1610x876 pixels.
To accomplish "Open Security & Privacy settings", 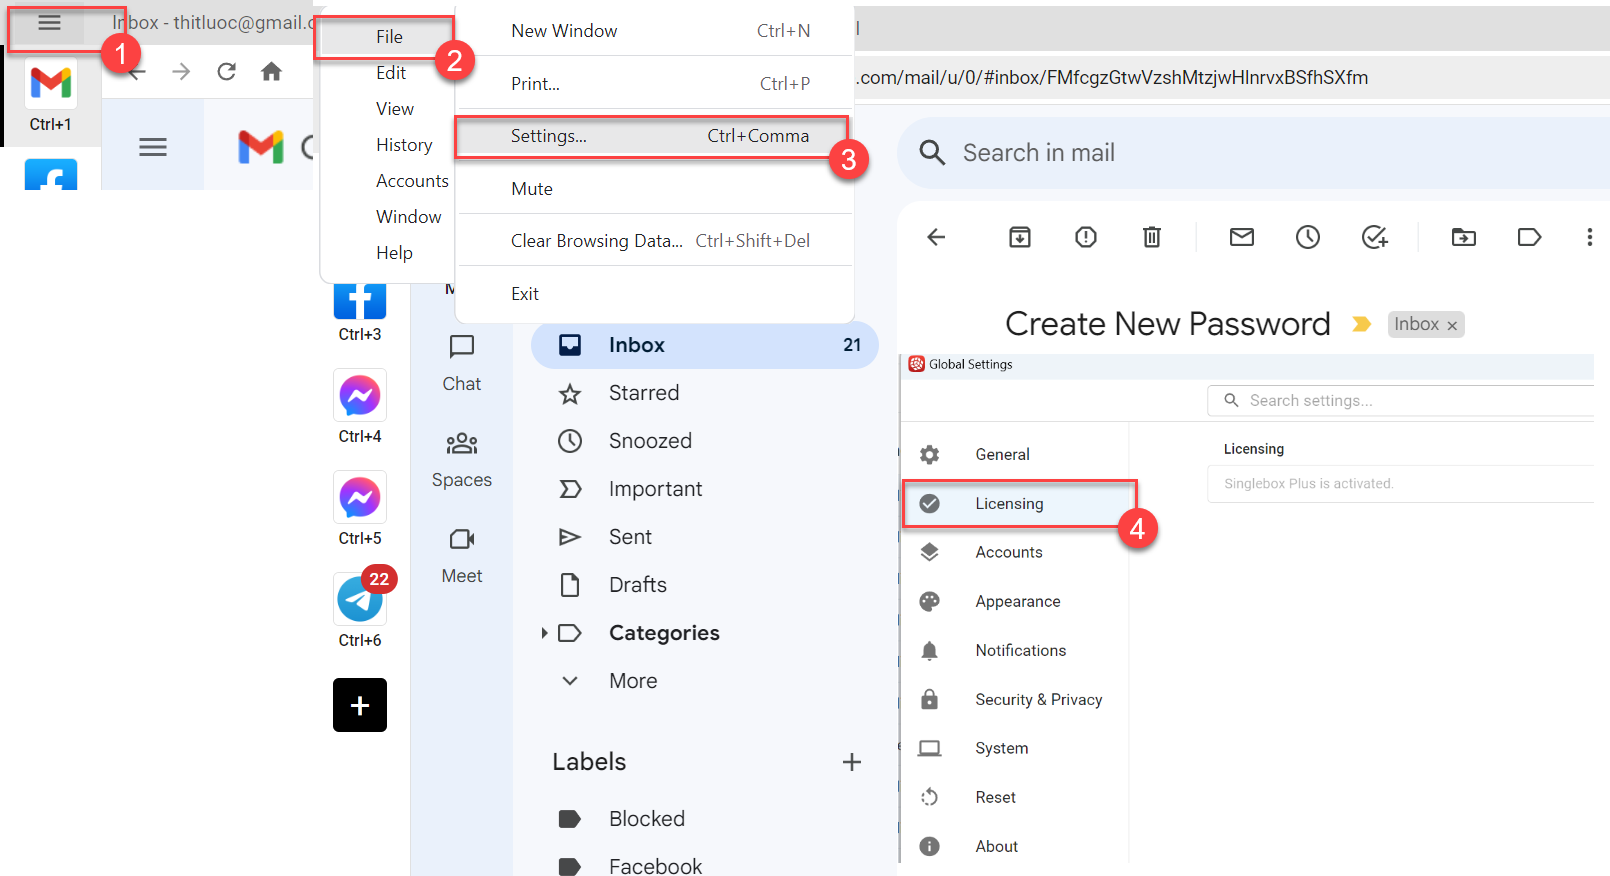I will point(1038,700).
